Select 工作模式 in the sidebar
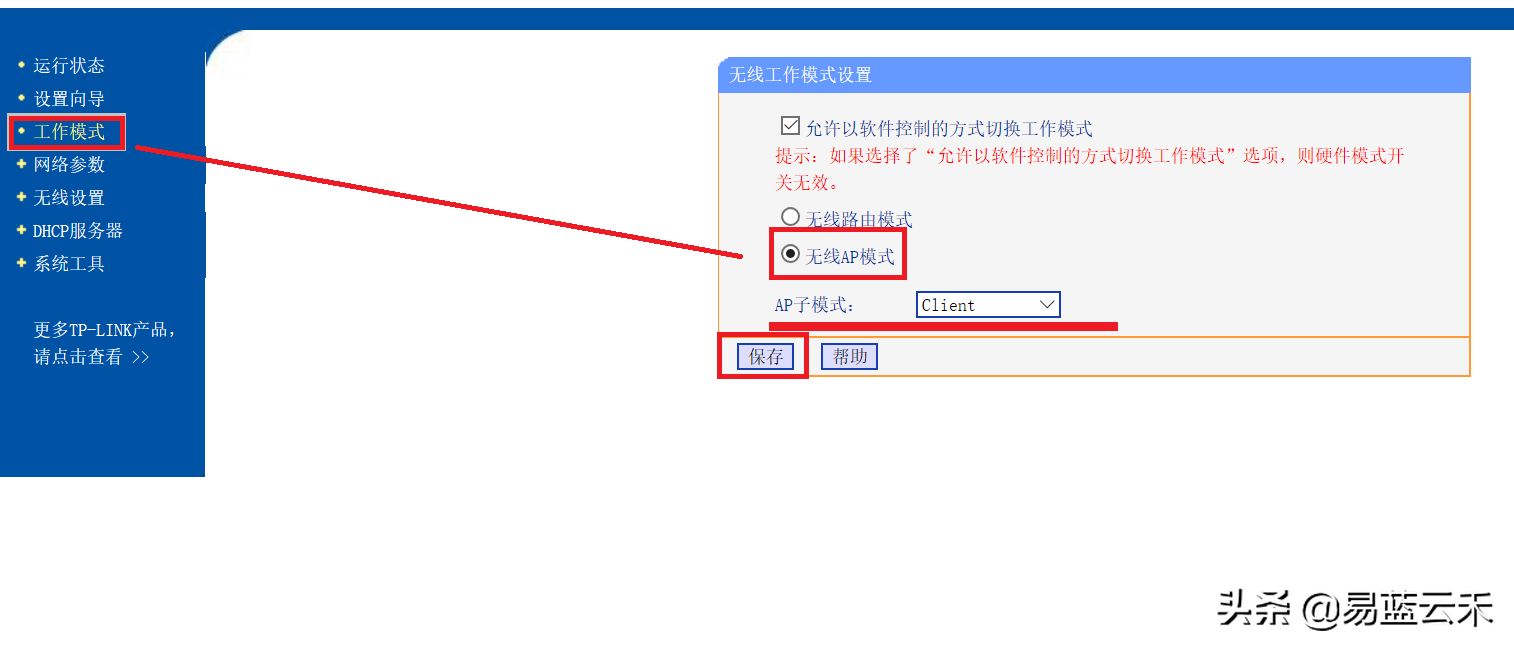Screen dimensions: 1514x648 click(x=69, y=131)
